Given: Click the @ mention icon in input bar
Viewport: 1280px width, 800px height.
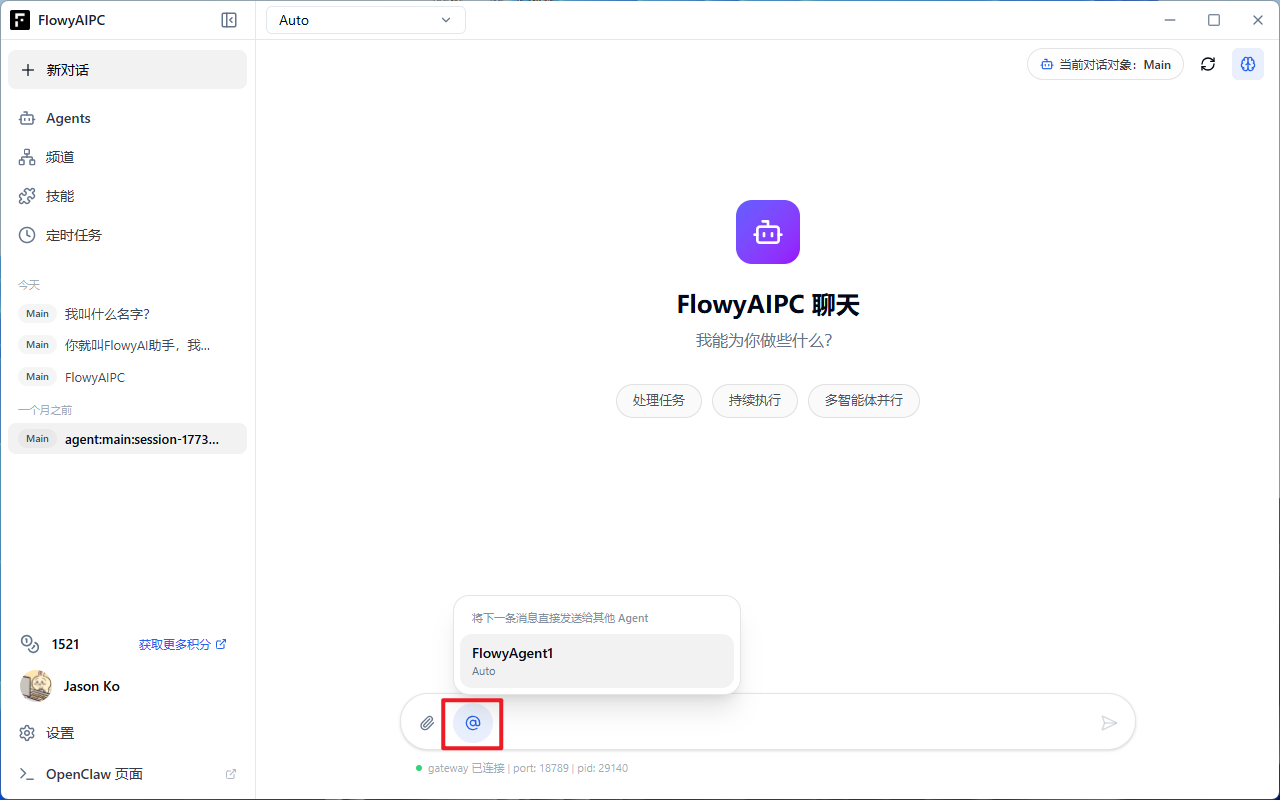Looking at the screenshot, I should [471, 722].
